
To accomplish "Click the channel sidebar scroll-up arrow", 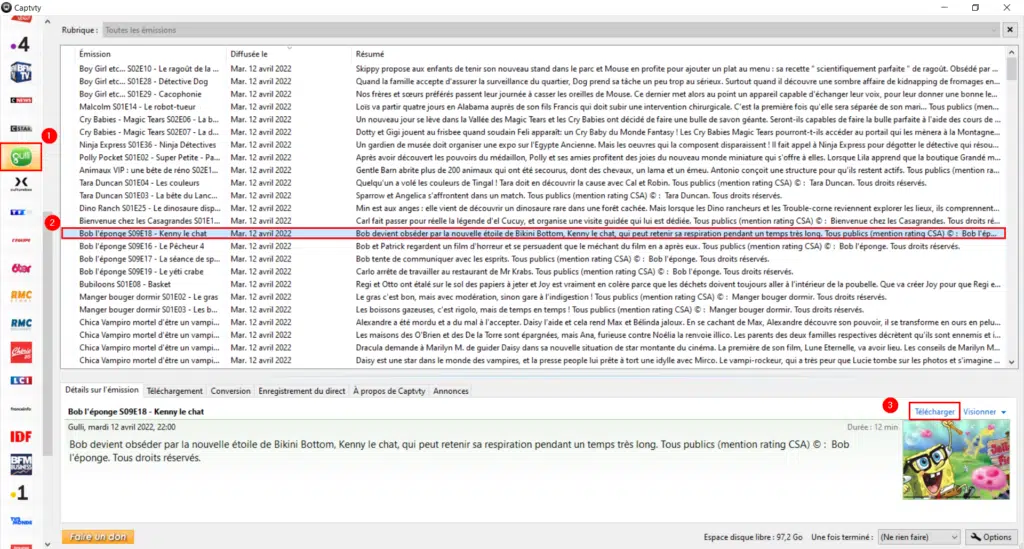I will point(47,22).
